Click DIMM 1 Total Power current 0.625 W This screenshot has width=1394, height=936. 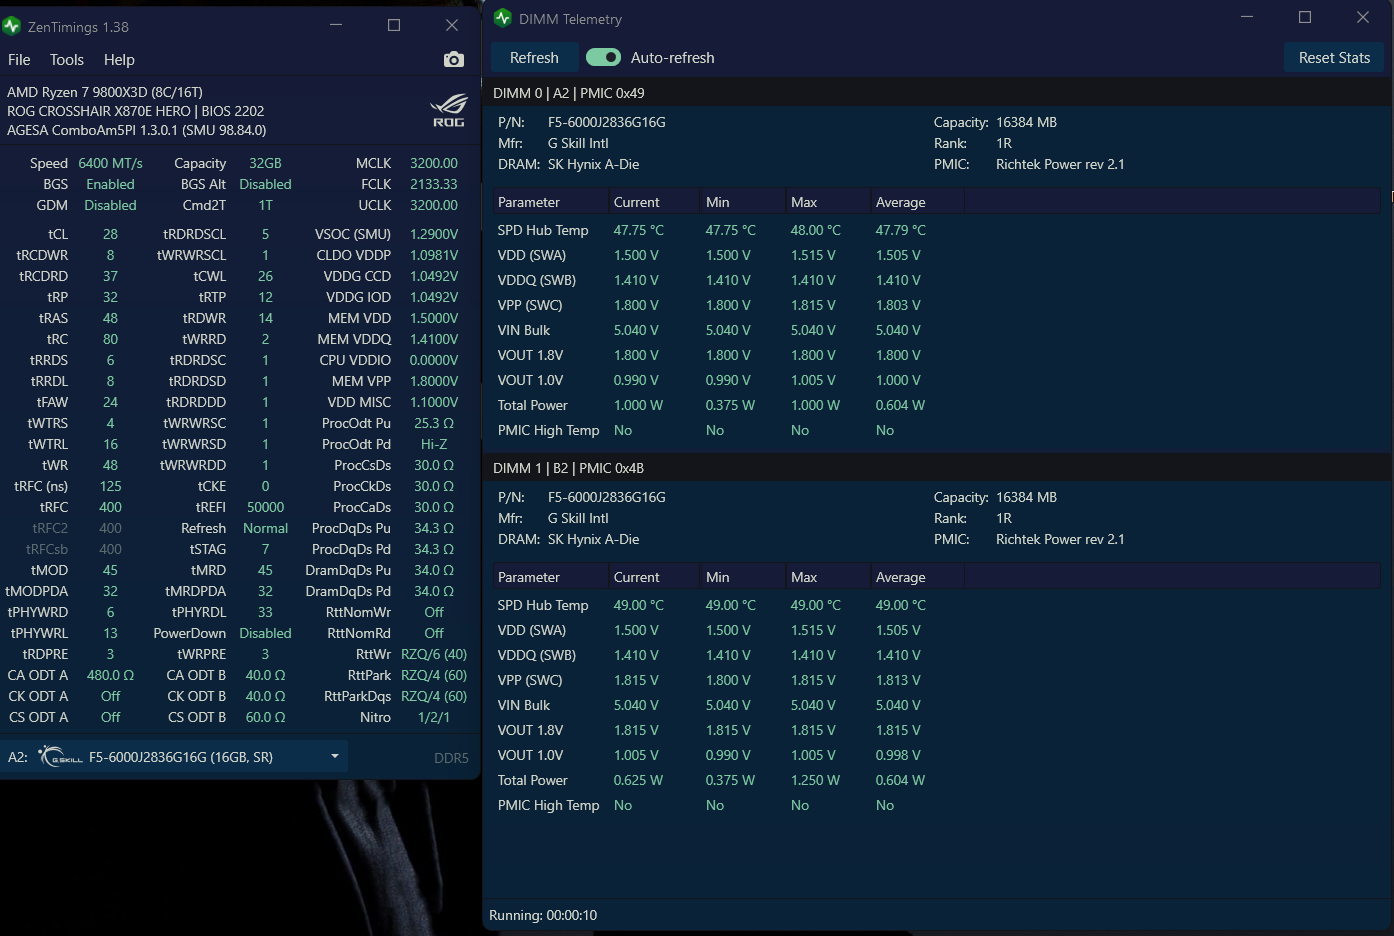click(x=638, y=780)
